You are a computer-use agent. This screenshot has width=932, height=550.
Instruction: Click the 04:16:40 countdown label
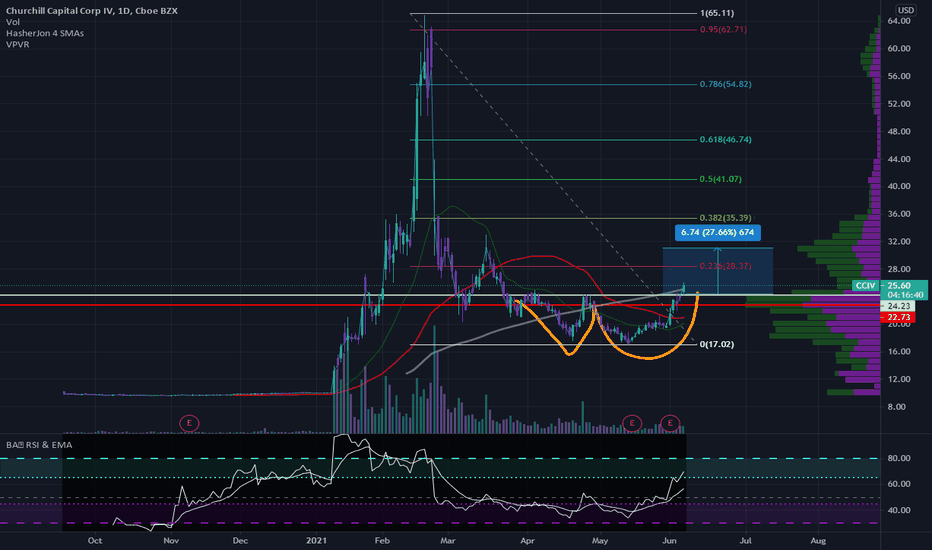pos(905,295)
